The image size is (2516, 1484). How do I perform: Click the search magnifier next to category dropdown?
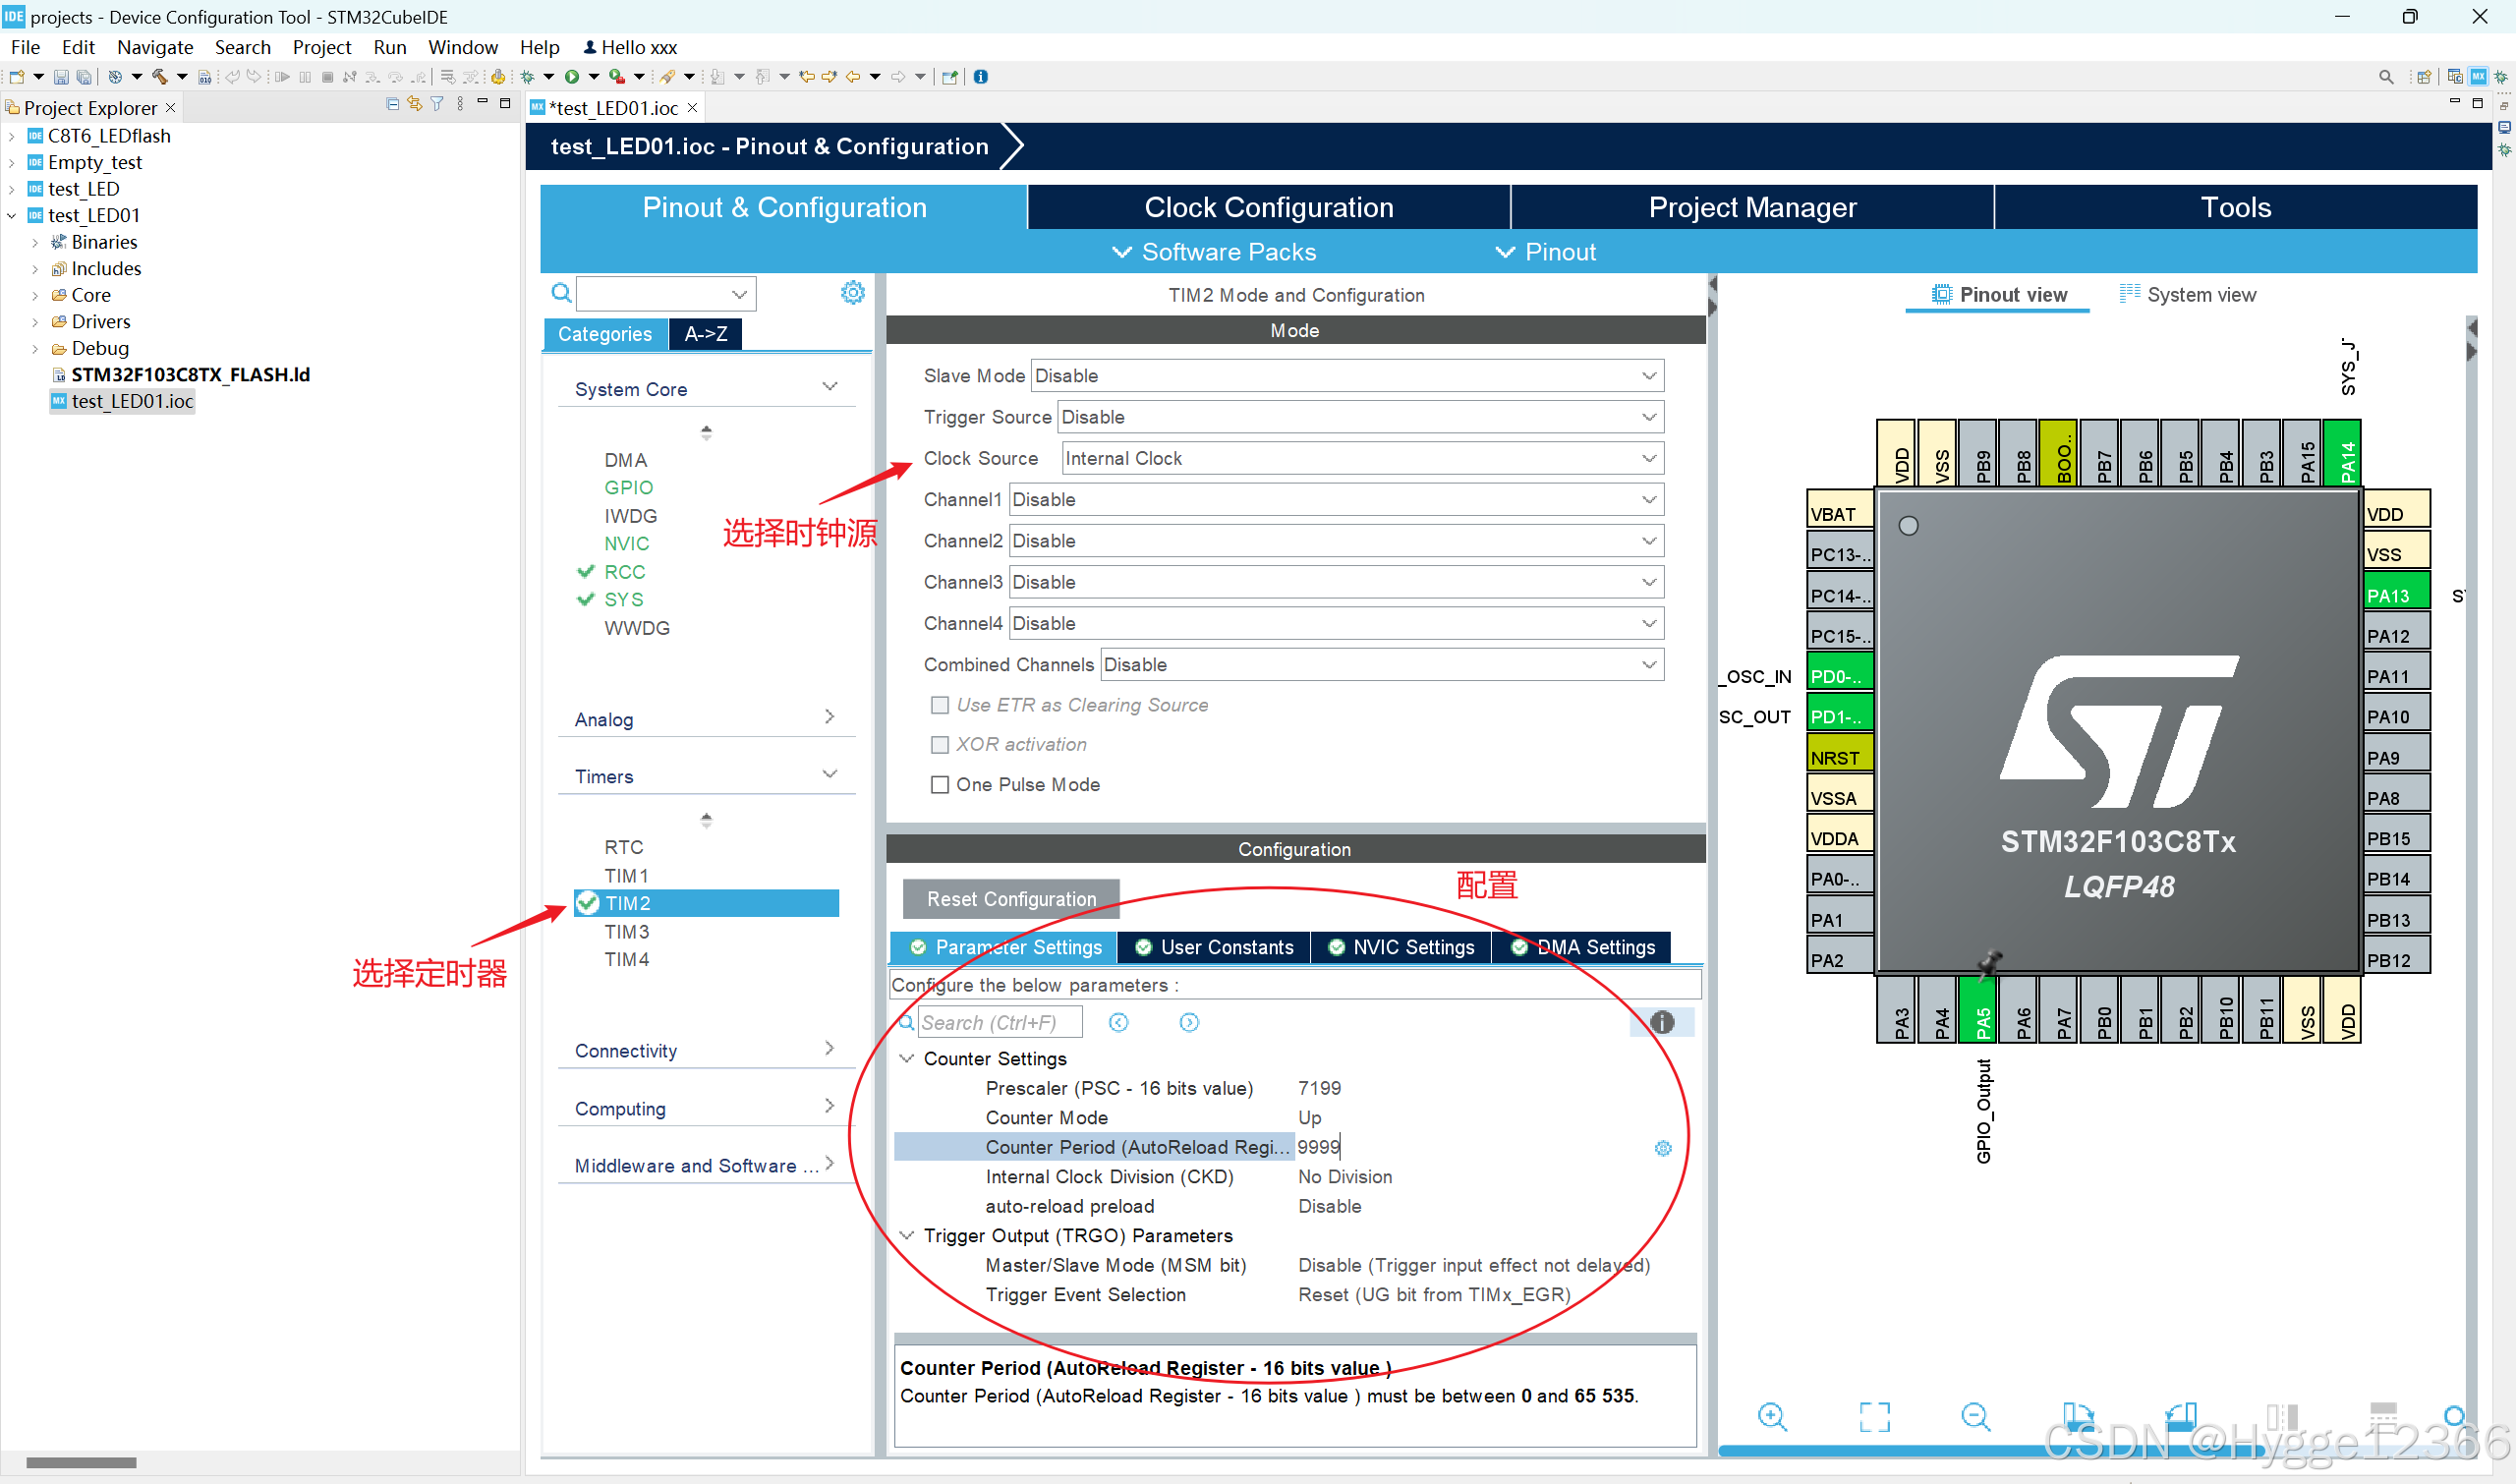pos(562,293)
